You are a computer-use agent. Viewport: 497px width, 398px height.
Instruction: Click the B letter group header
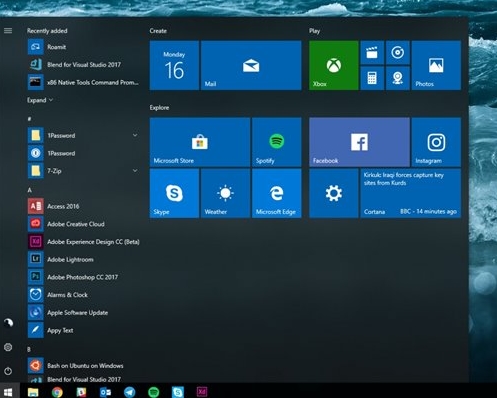tap(29, 349)
